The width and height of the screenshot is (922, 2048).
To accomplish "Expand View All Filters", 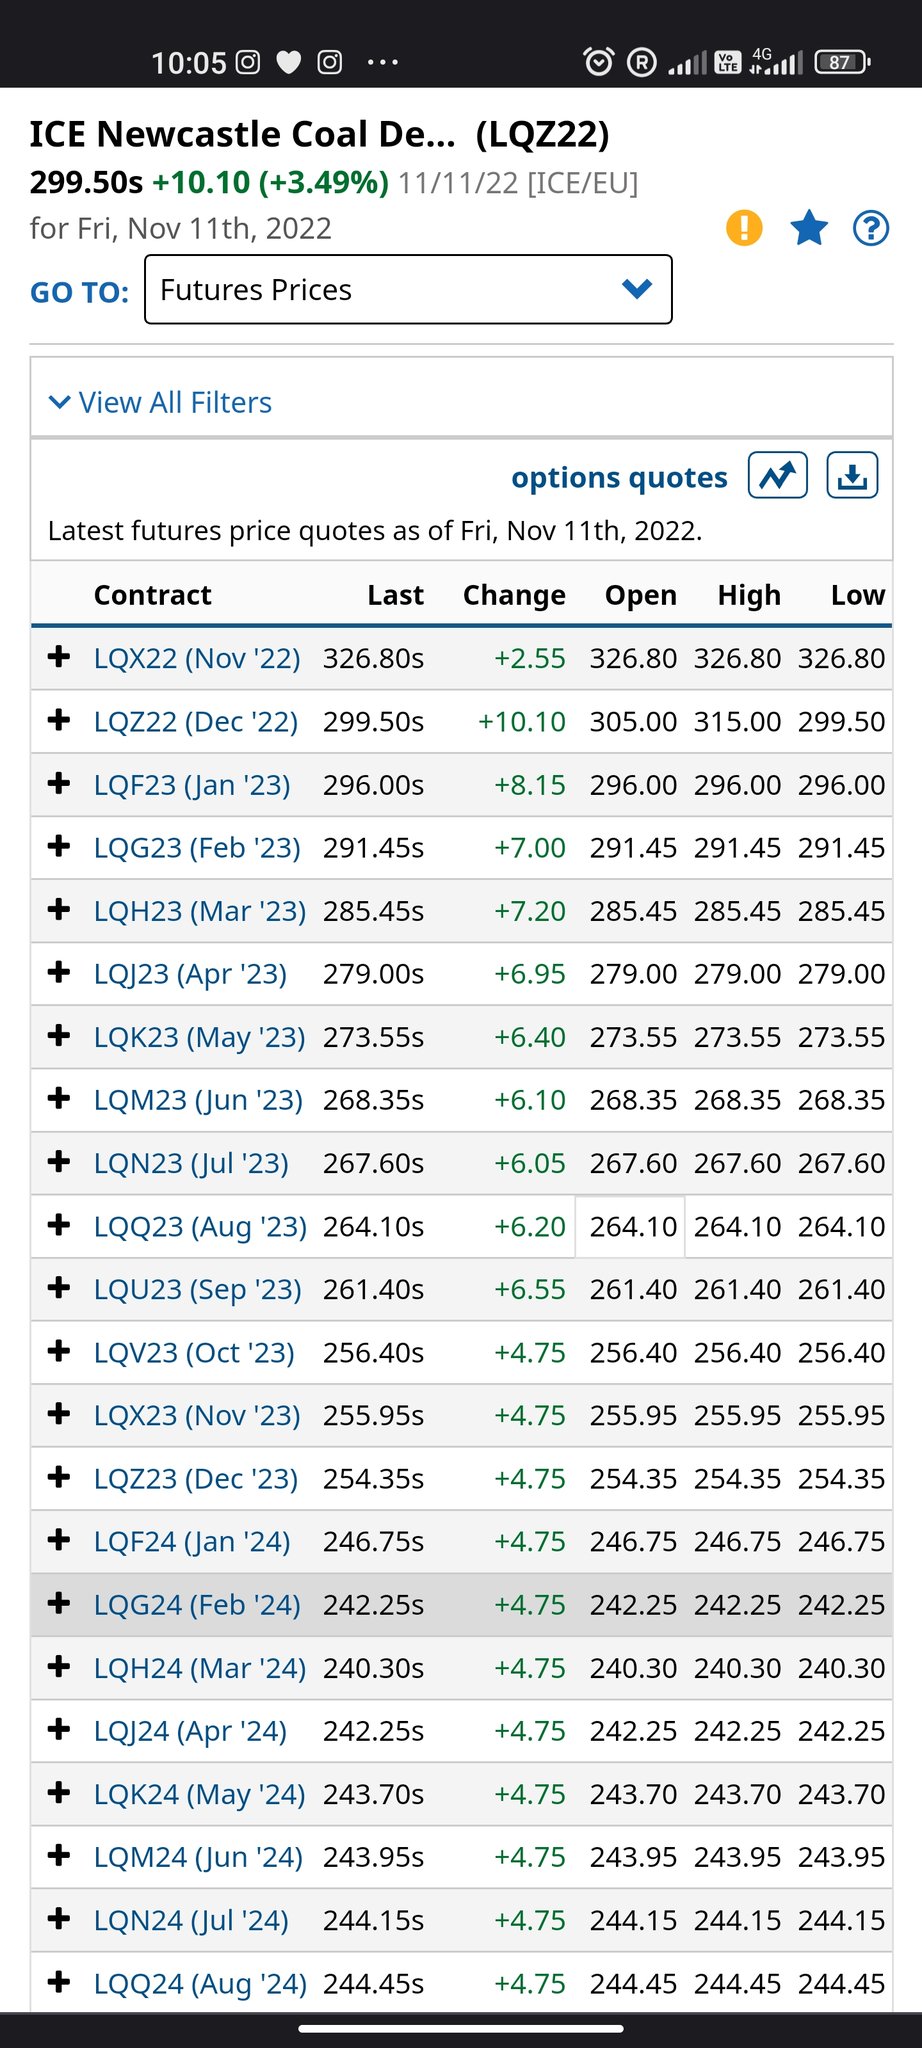I will (161, 403).
